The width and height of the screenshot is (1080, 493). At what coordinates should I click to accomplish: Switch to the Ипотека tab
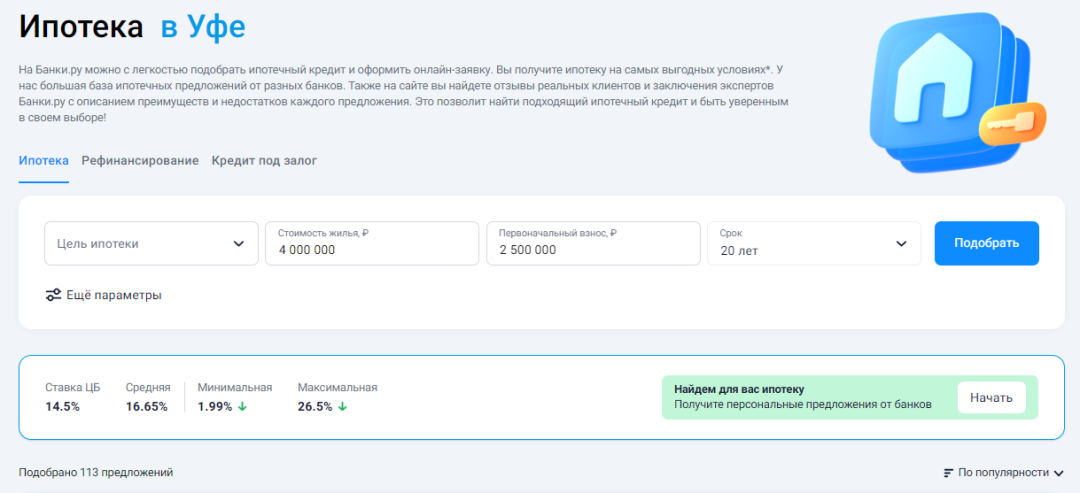coord(43,160)
